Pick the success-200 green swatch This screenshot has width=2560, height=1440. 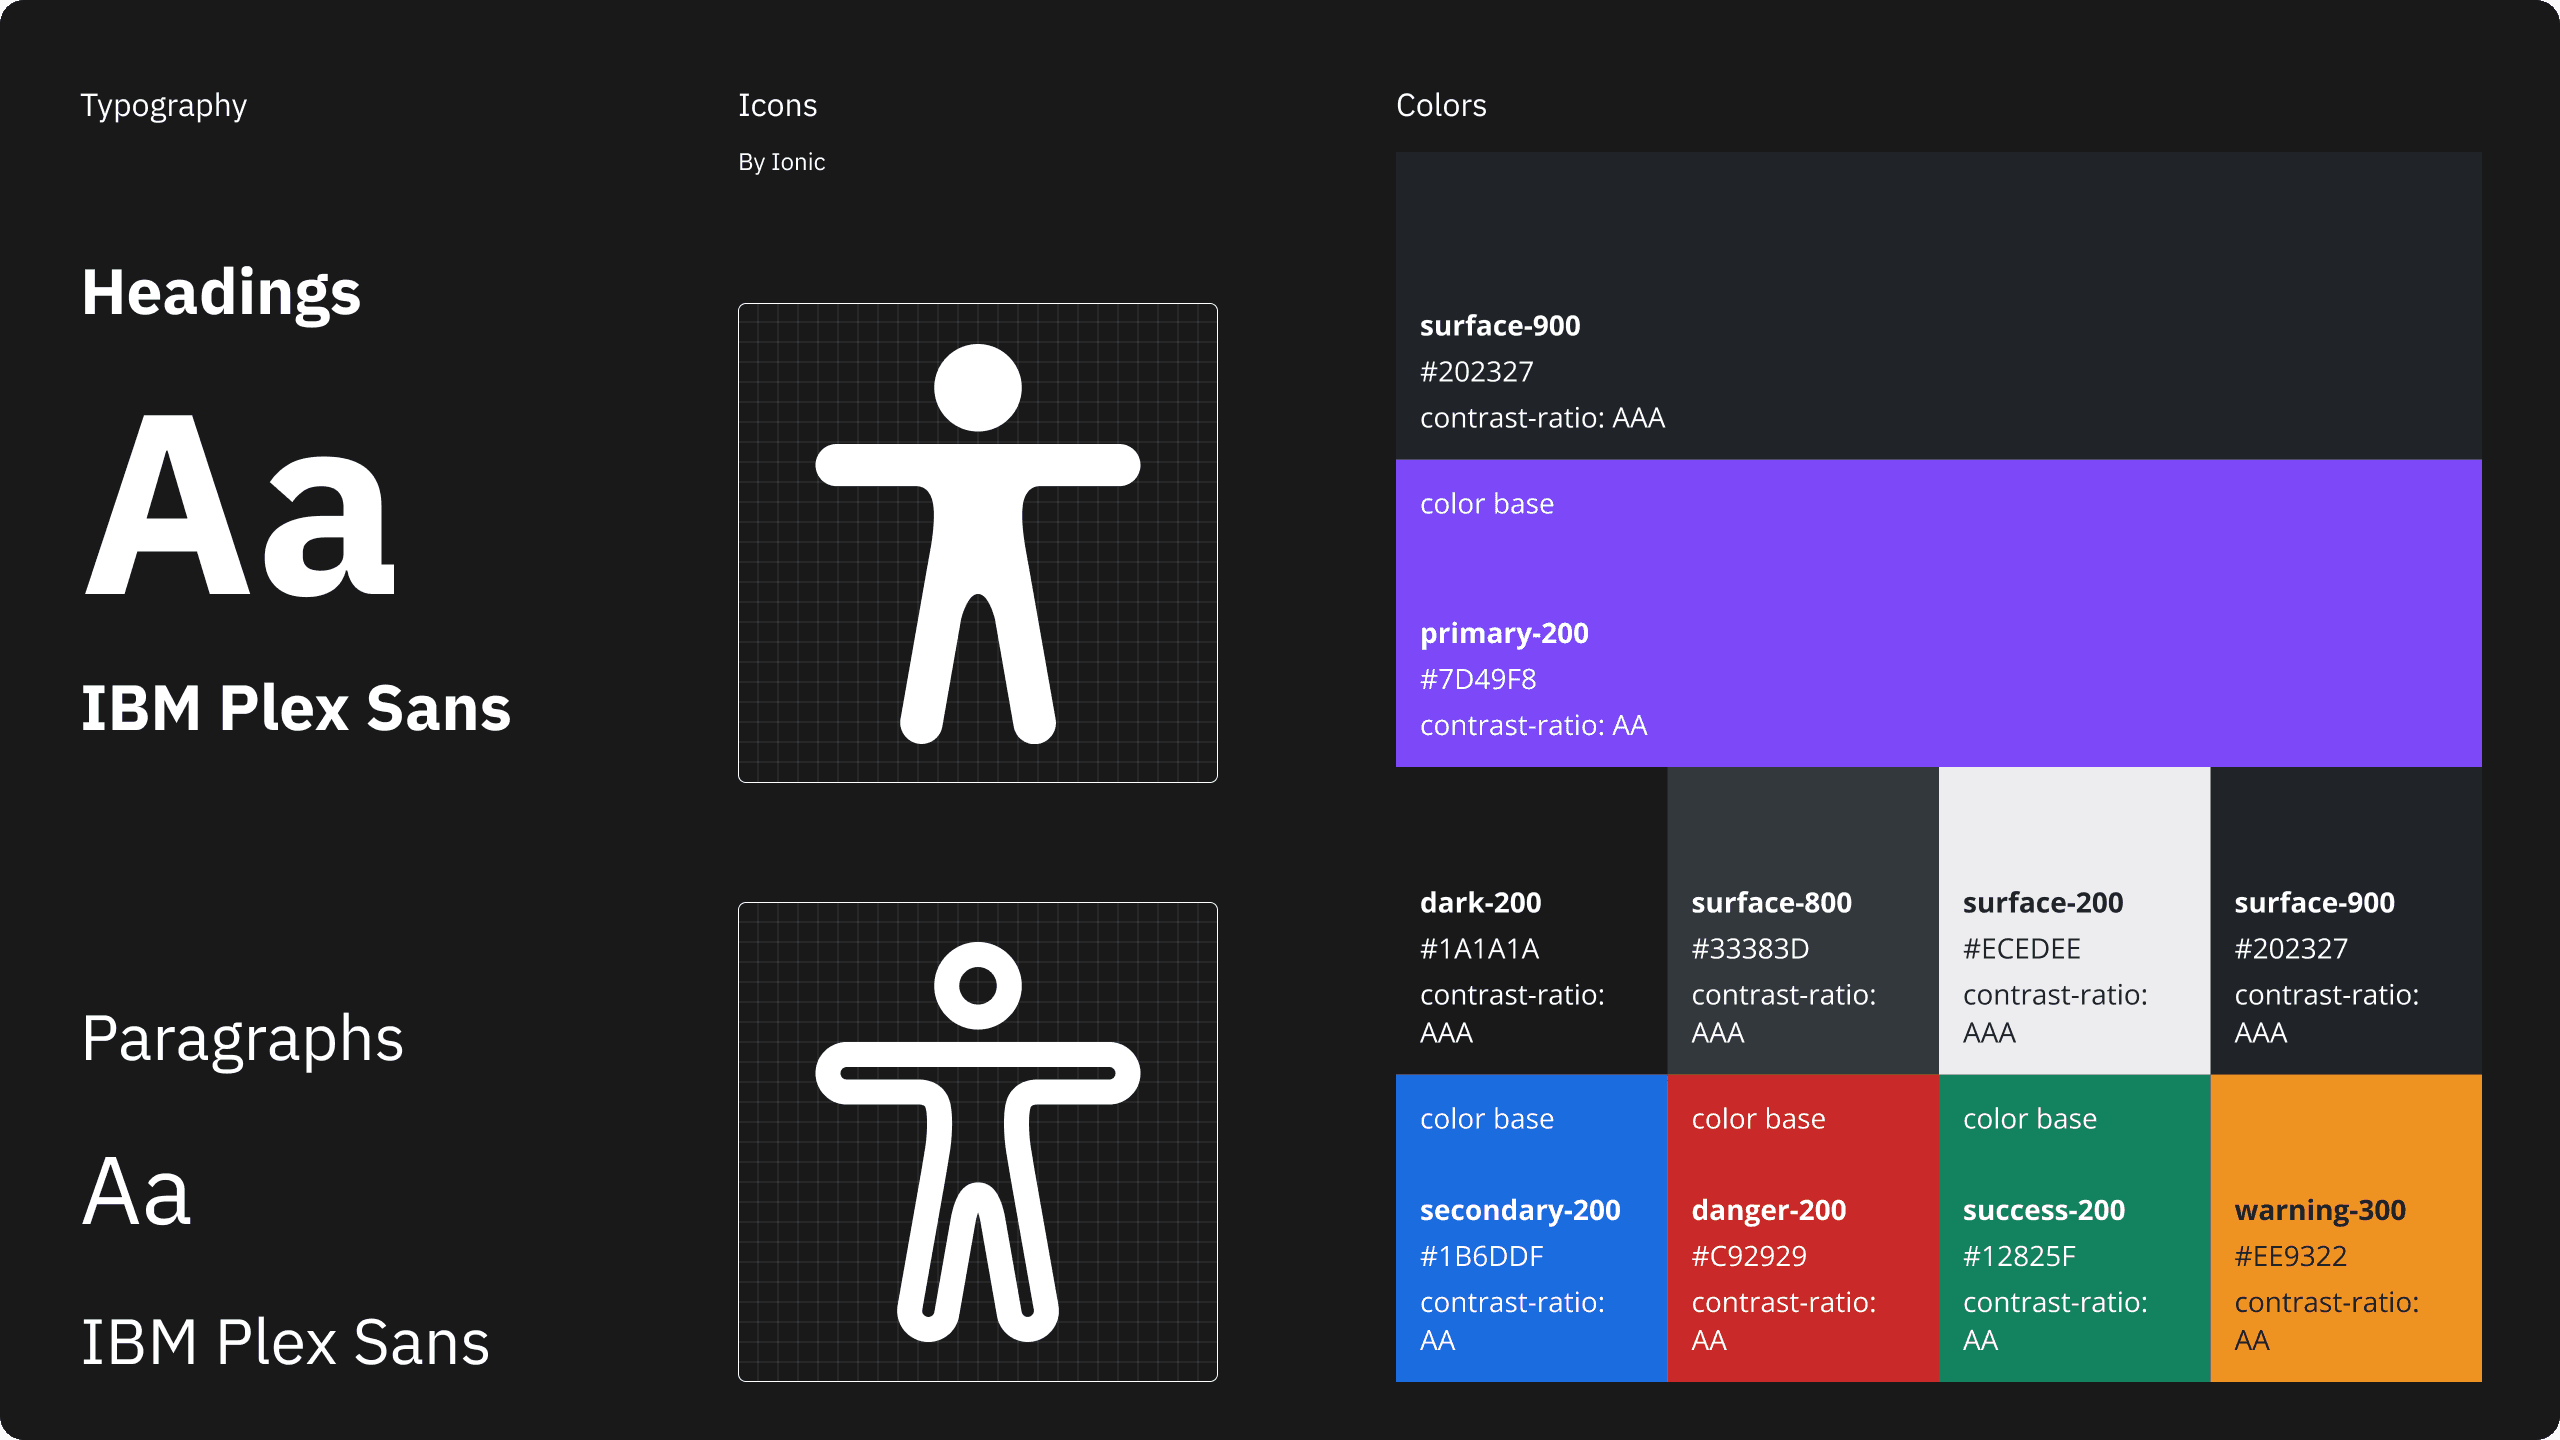[2074, 1228]
